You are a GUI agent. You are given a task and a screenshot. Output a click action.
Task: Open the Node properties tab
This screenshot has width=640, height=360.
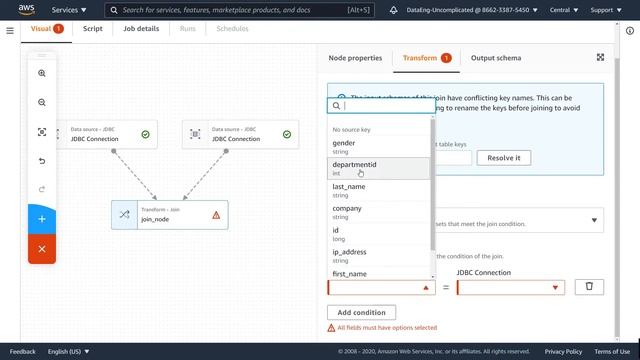tap(355, 58)
